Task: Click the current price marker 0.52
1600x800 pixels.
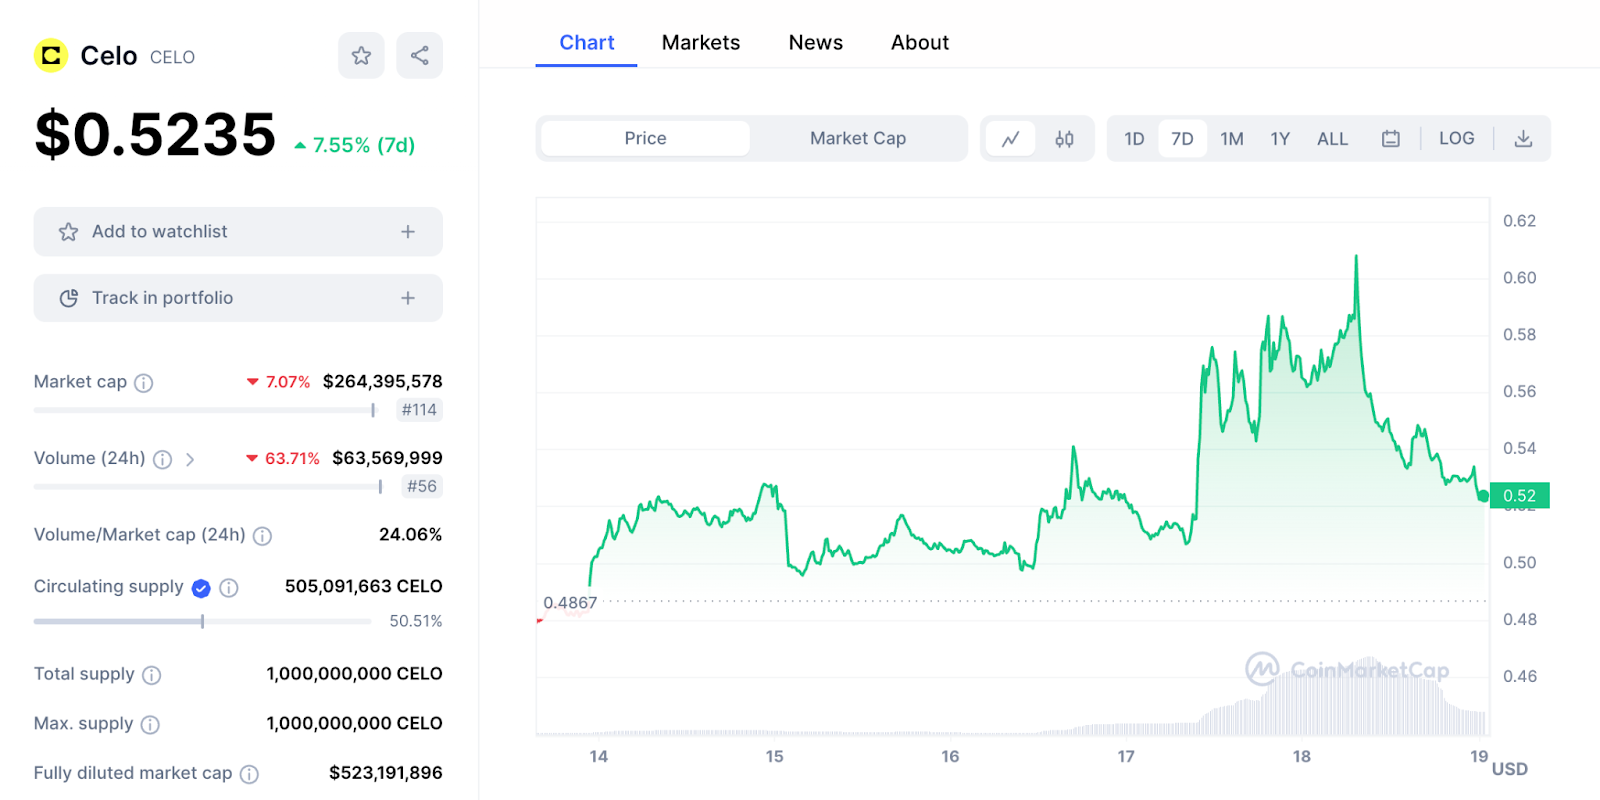Action: (1519, 496)
